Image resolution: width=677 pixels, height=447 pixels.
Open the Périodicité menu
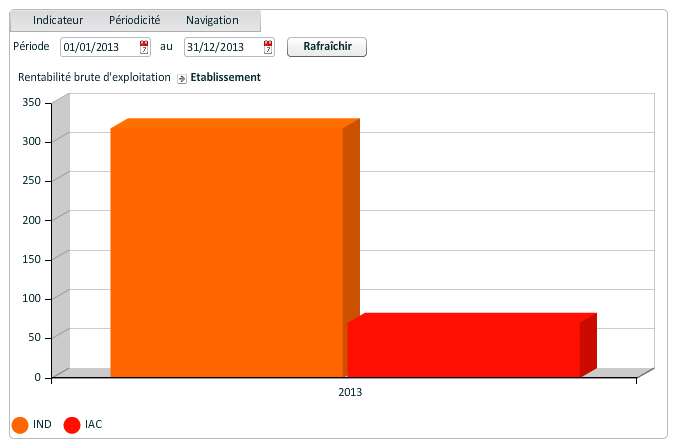(134, 20)
